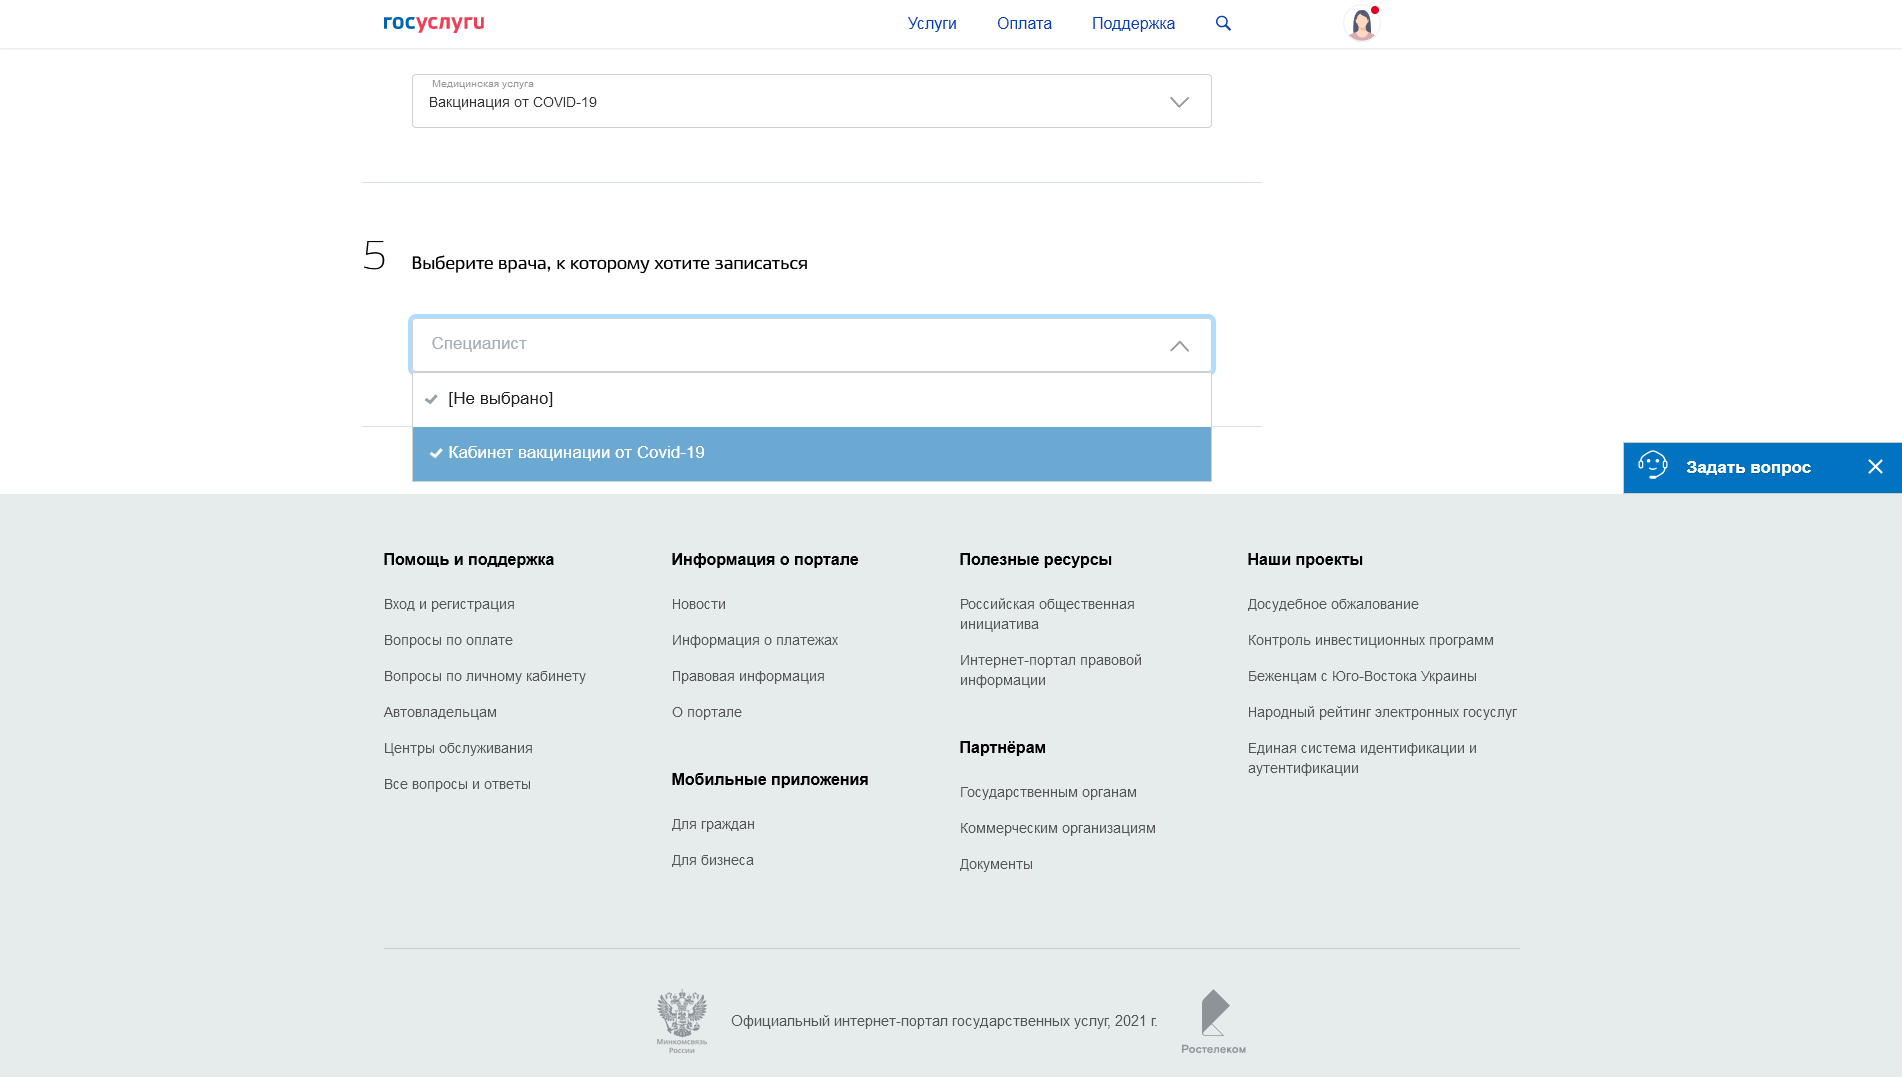1902x1077 pixels.
Task: Click inside the Специалист field
Action: click(811, 345)
